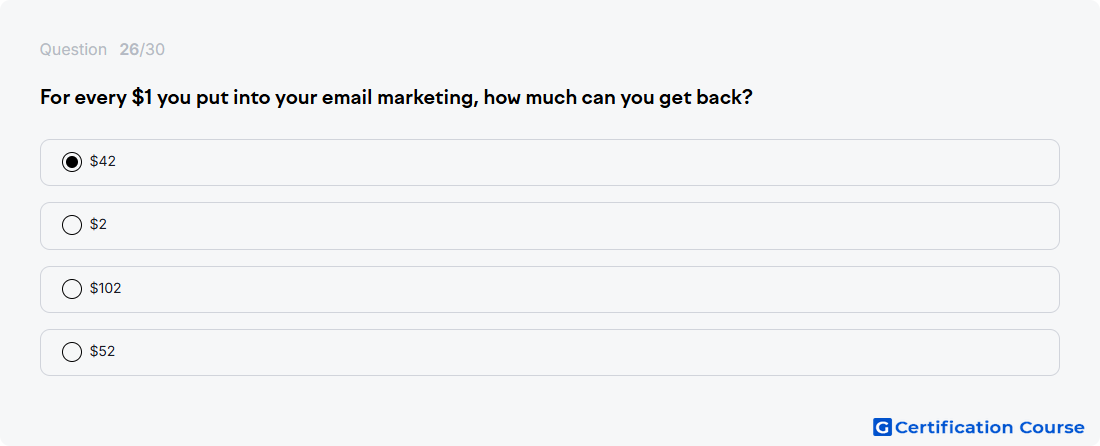Click the selected $42 radio button
This screenshot has width=1100, height=446.
click(x=72, y=162)
